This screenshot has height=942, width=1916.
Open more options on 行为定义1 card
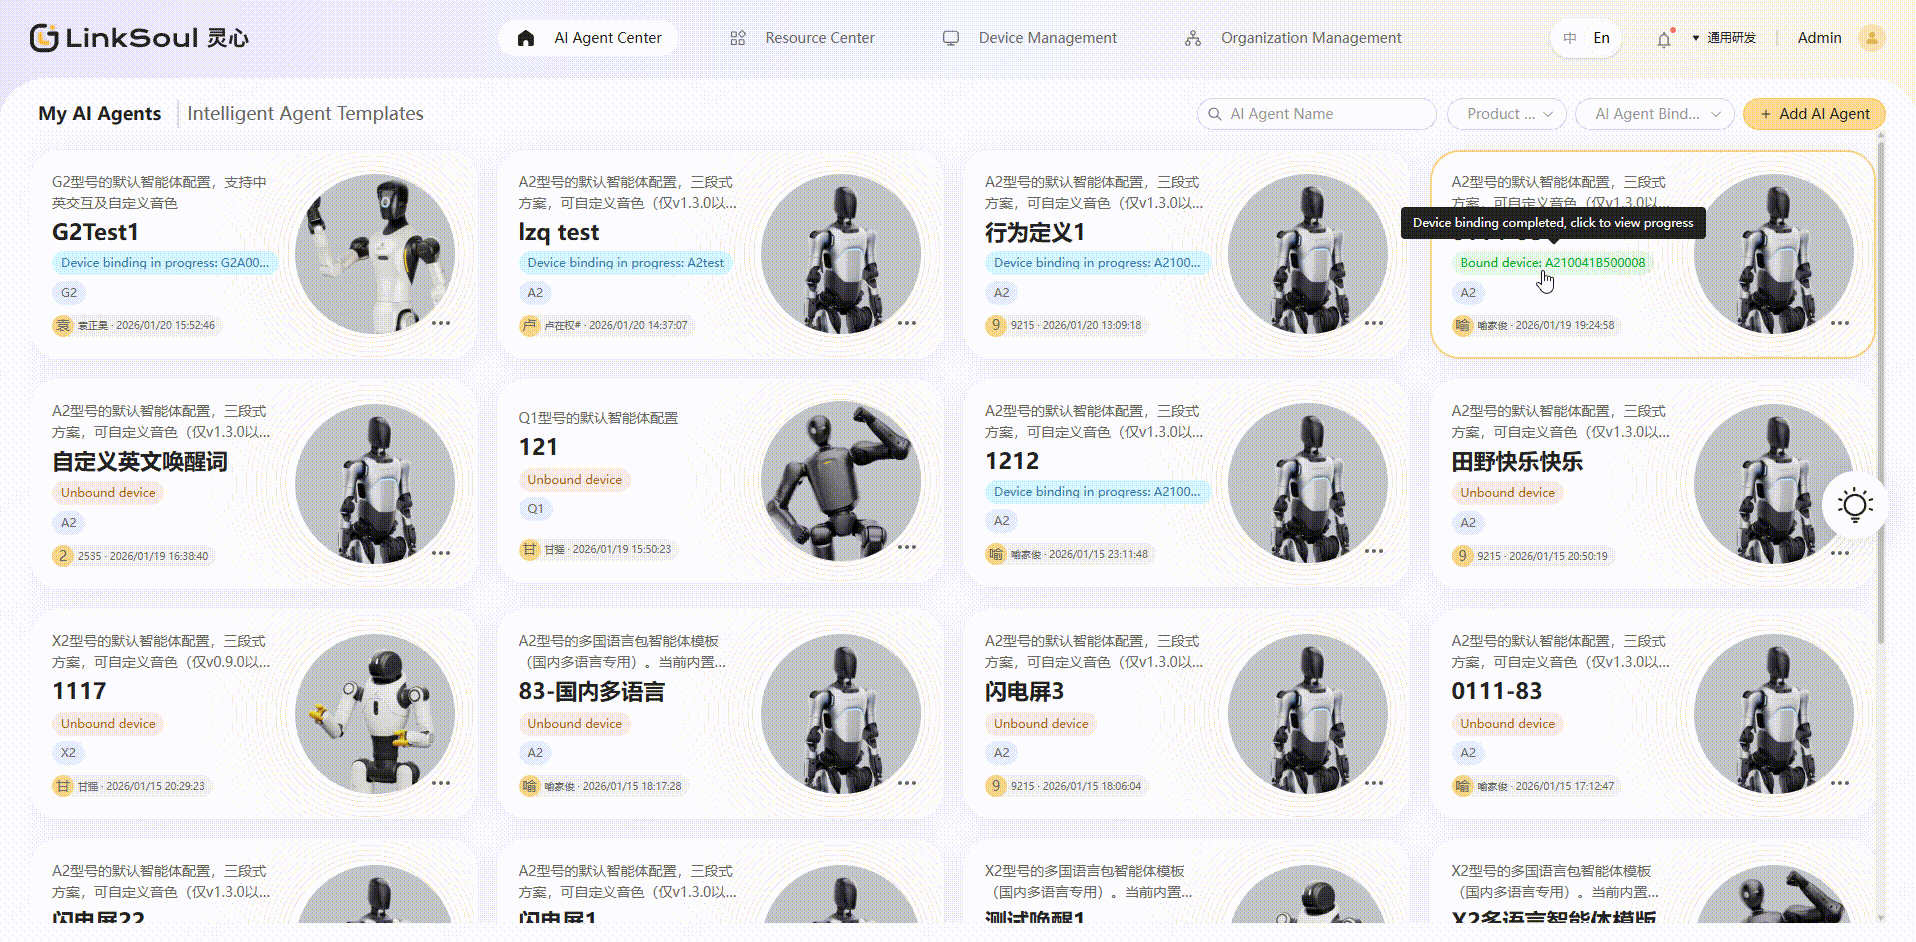pyautogui.click(x=1374, y=323)
